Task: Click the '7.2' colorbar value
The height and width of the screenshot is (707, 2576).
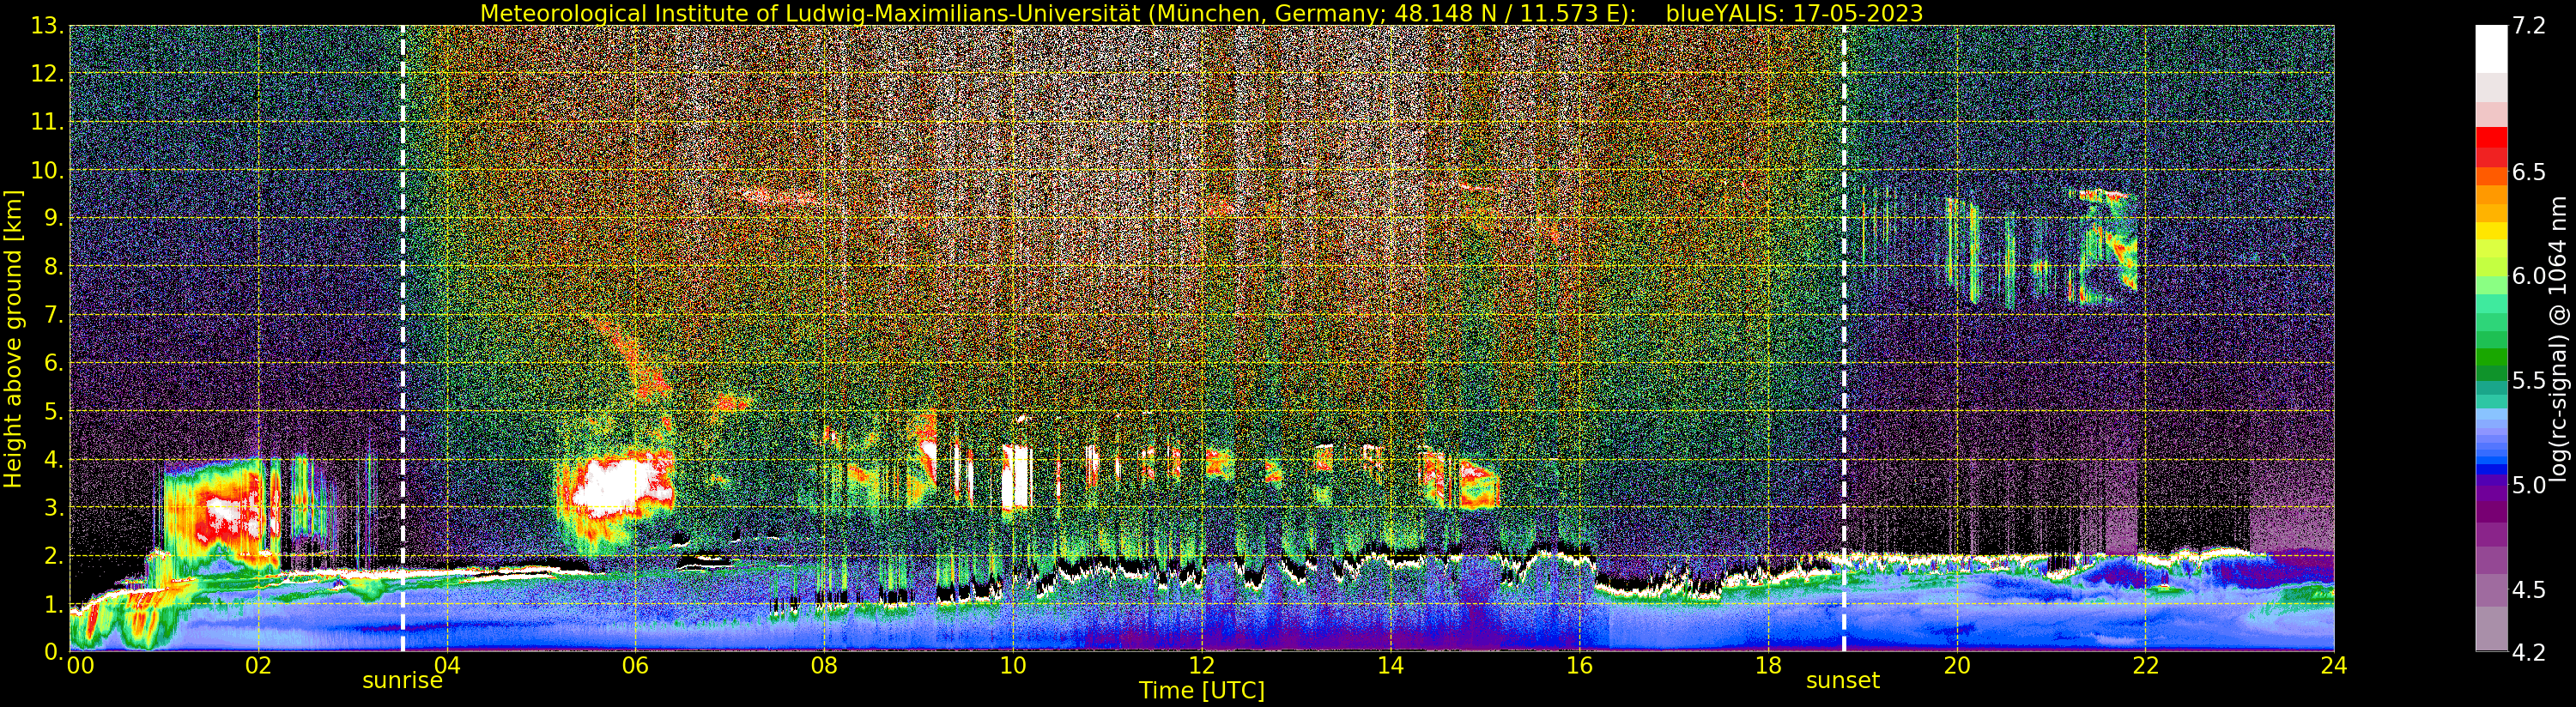Action: click(2529, 27)
